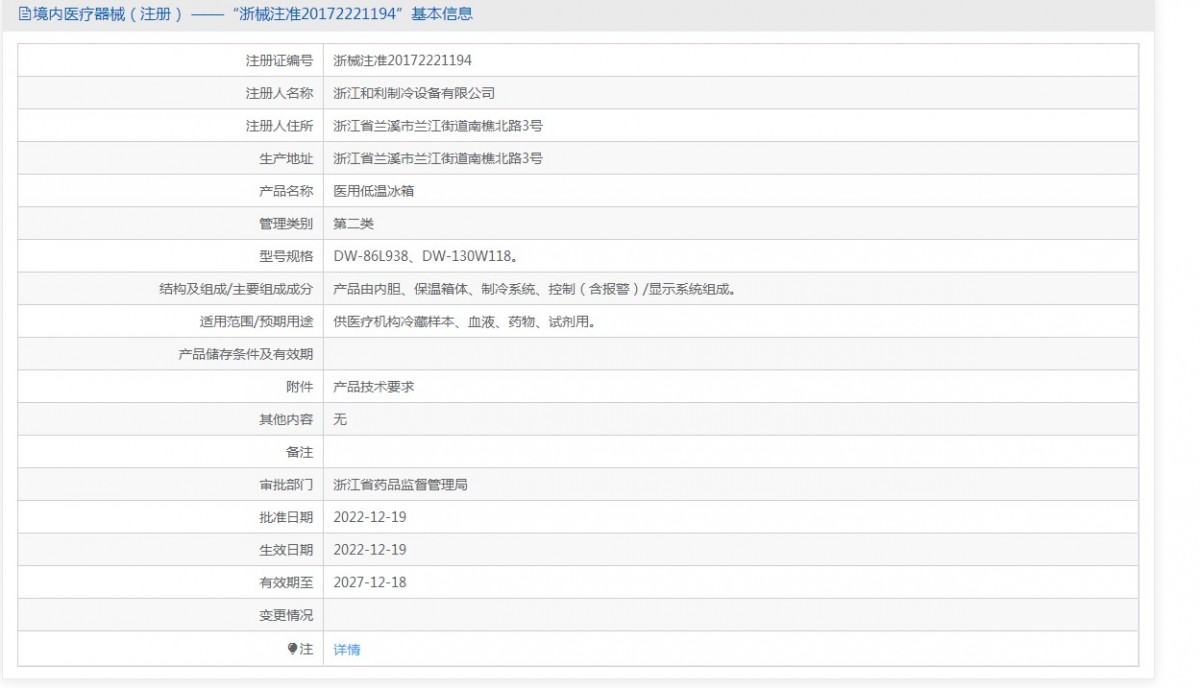Click the pin icon beside 注 label

pyautogui.click(x=293, y=649)
